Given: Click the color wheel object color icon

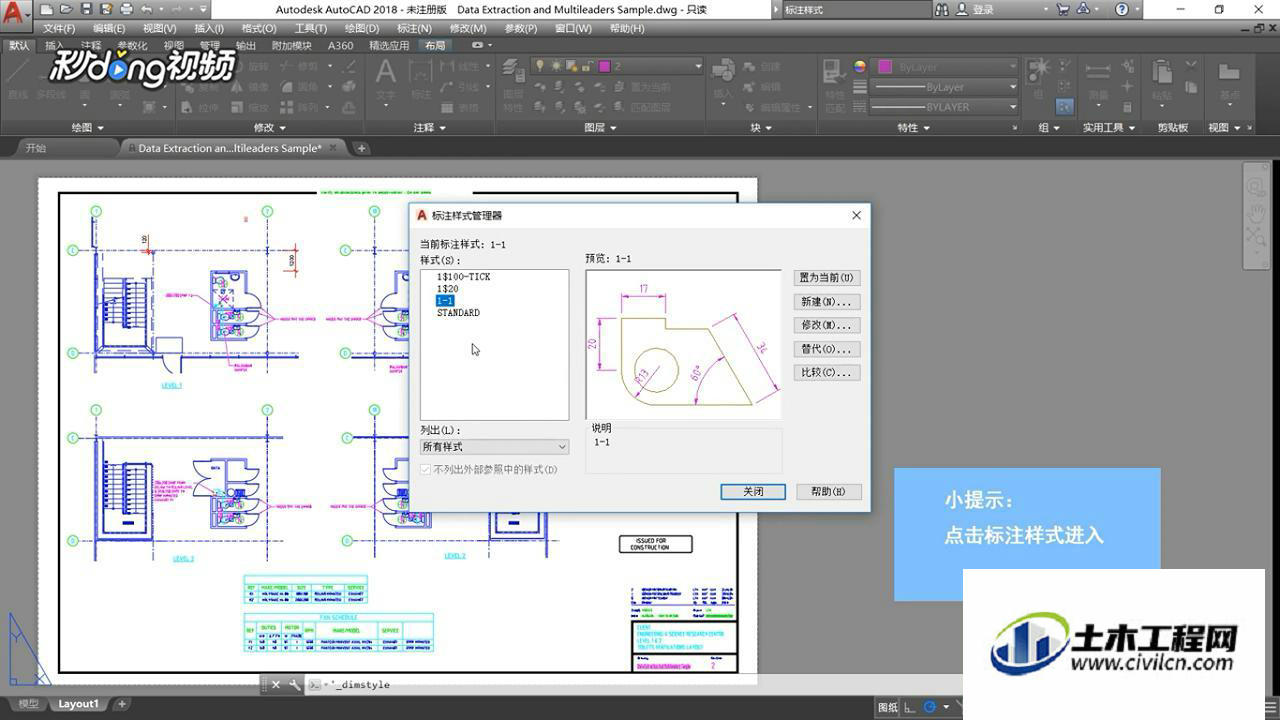Looking at the screenshot, I should point(859,66).
